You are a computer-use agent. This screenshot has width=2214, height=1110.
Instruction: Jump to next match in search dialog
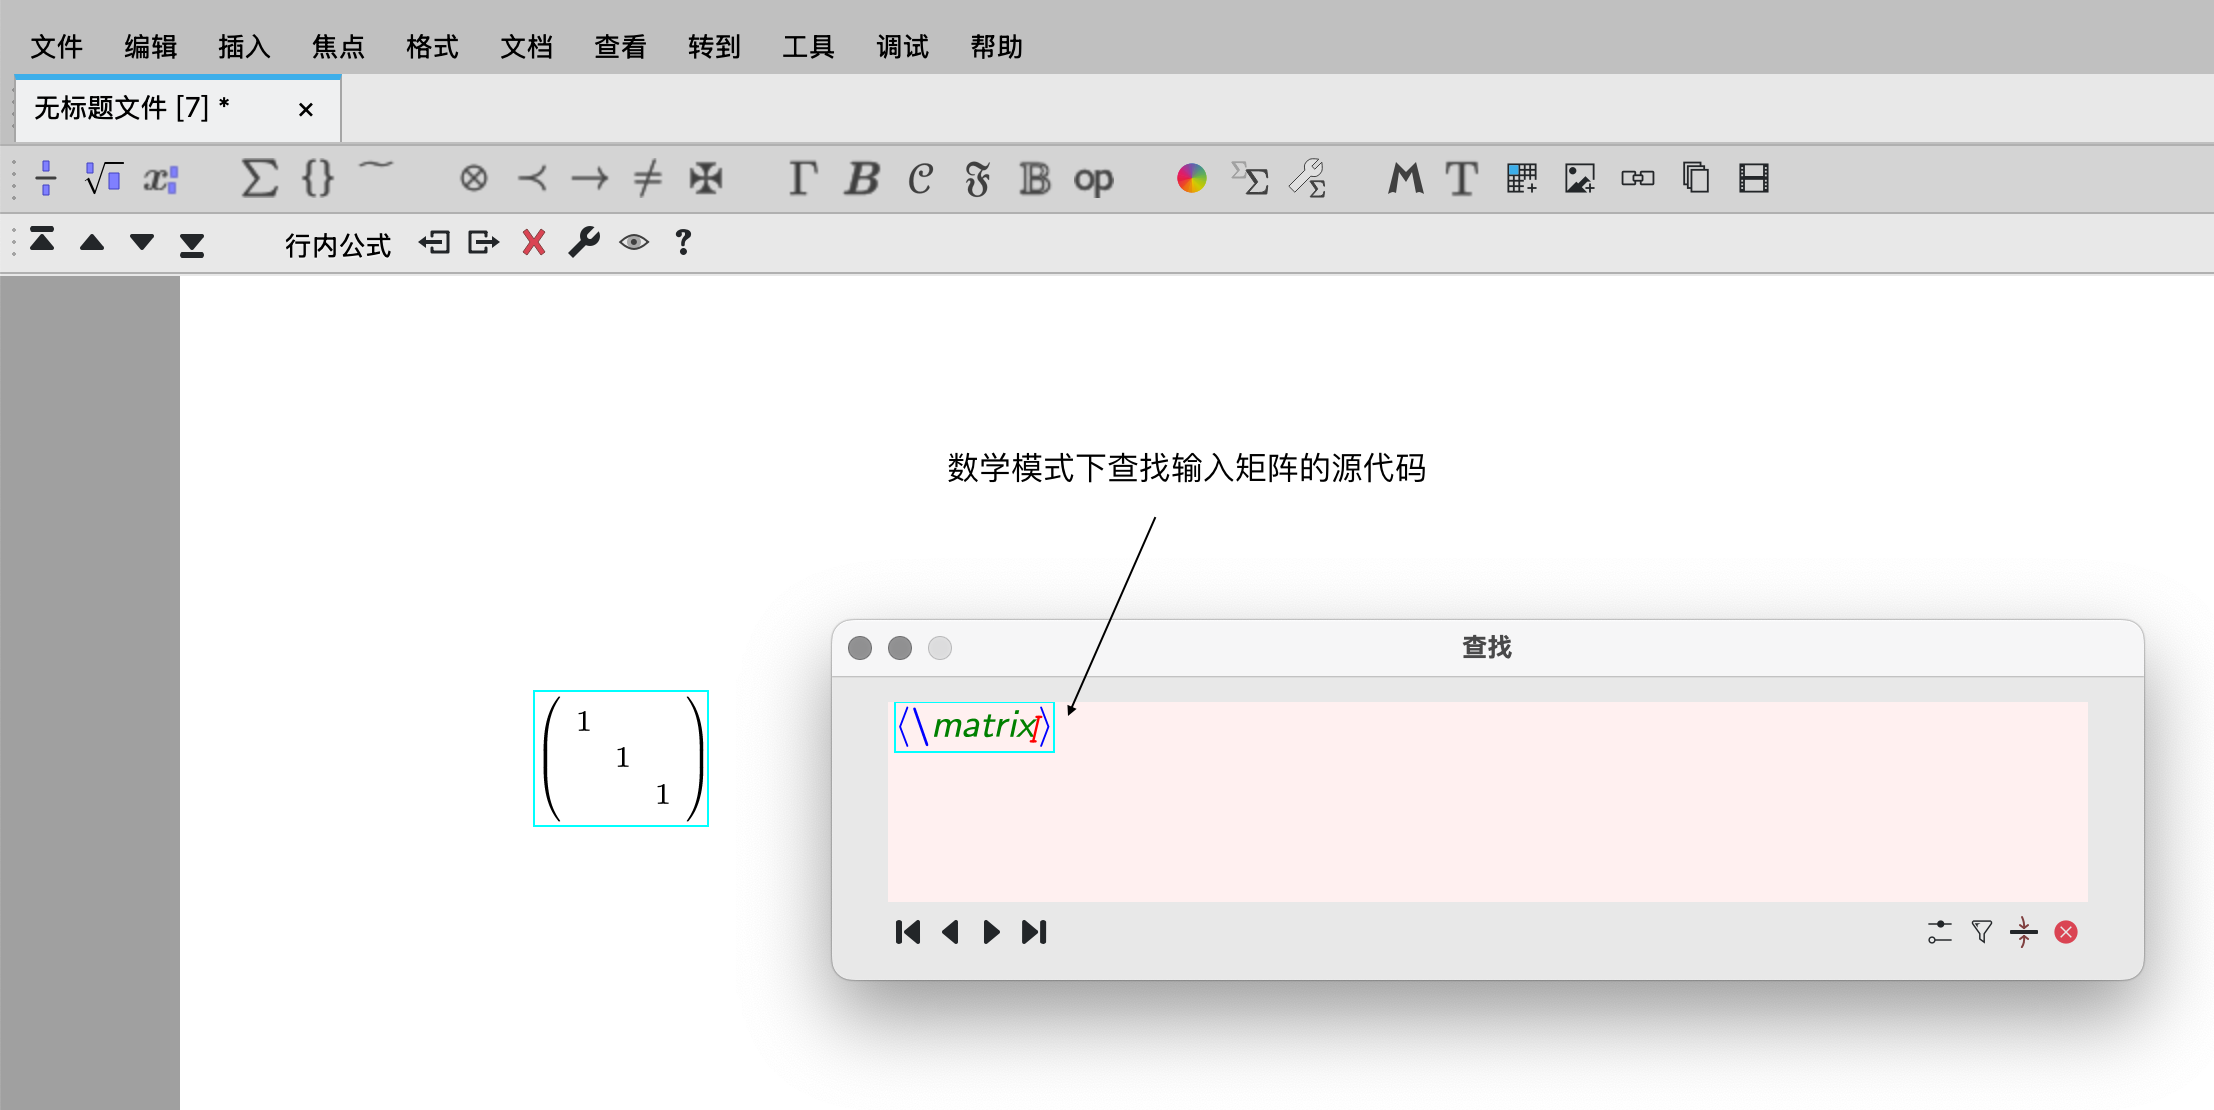point(991,932)
